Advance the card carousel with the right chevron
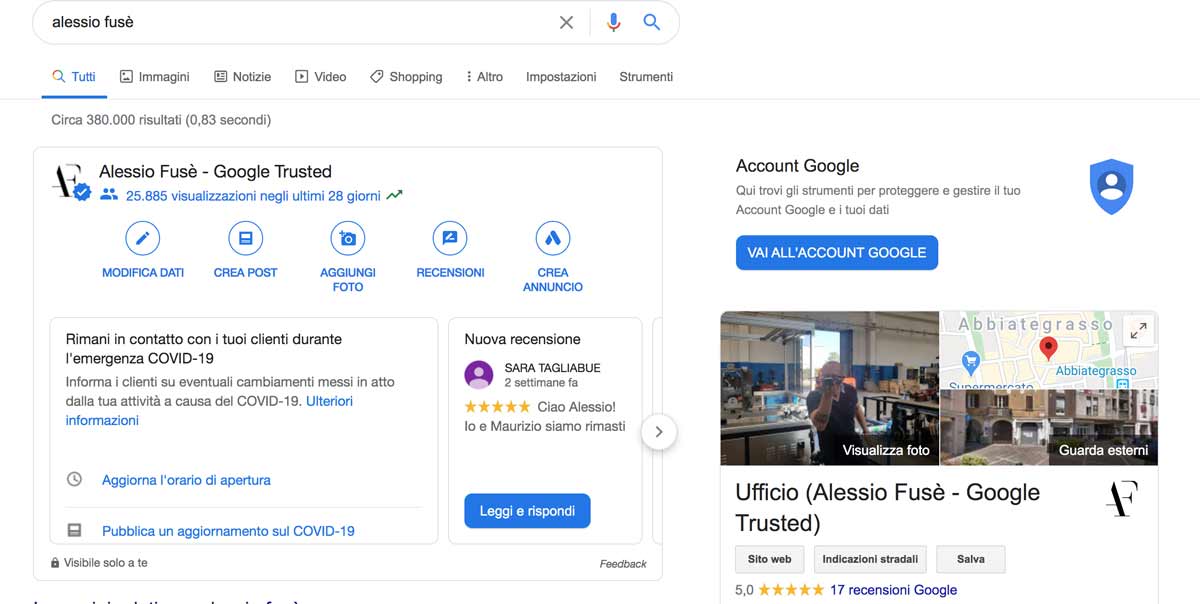This screenshot has height=604, width=1200. [659, 431]
